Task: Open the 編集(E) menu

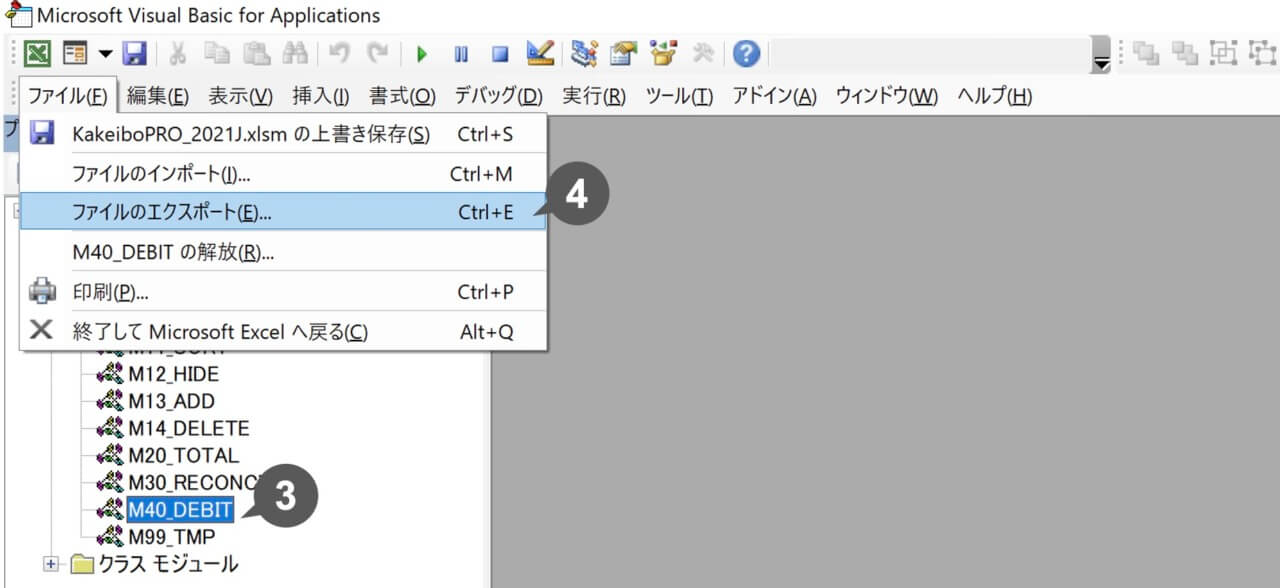Action: (x=157, y=96)
